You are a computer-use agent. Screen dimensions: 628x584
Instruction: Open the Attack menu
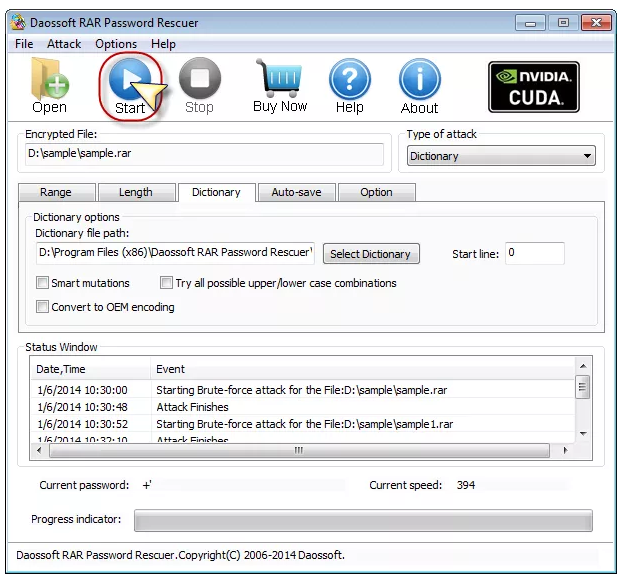click(64, 44)
